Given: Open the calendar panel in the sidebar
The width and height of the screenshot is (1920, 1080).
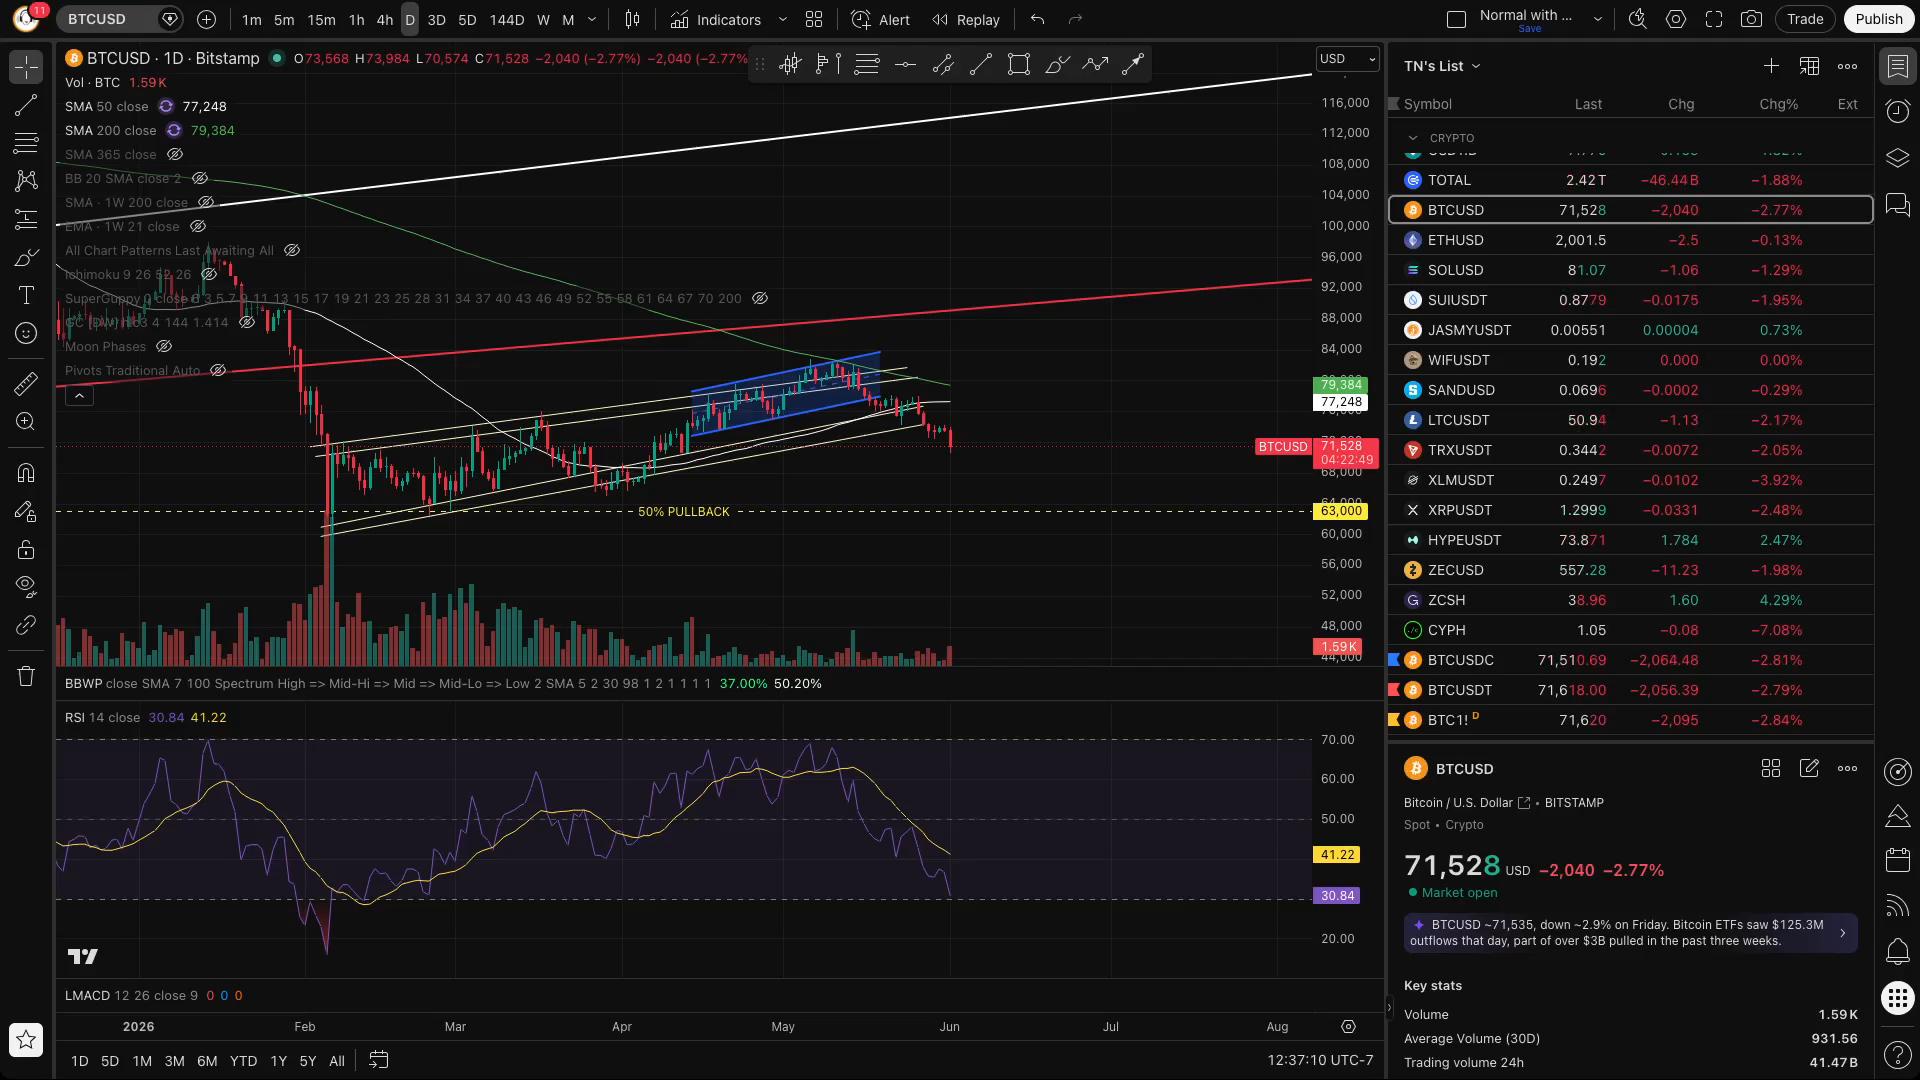Looking at the screenshot, I should tap(1897, 860).
